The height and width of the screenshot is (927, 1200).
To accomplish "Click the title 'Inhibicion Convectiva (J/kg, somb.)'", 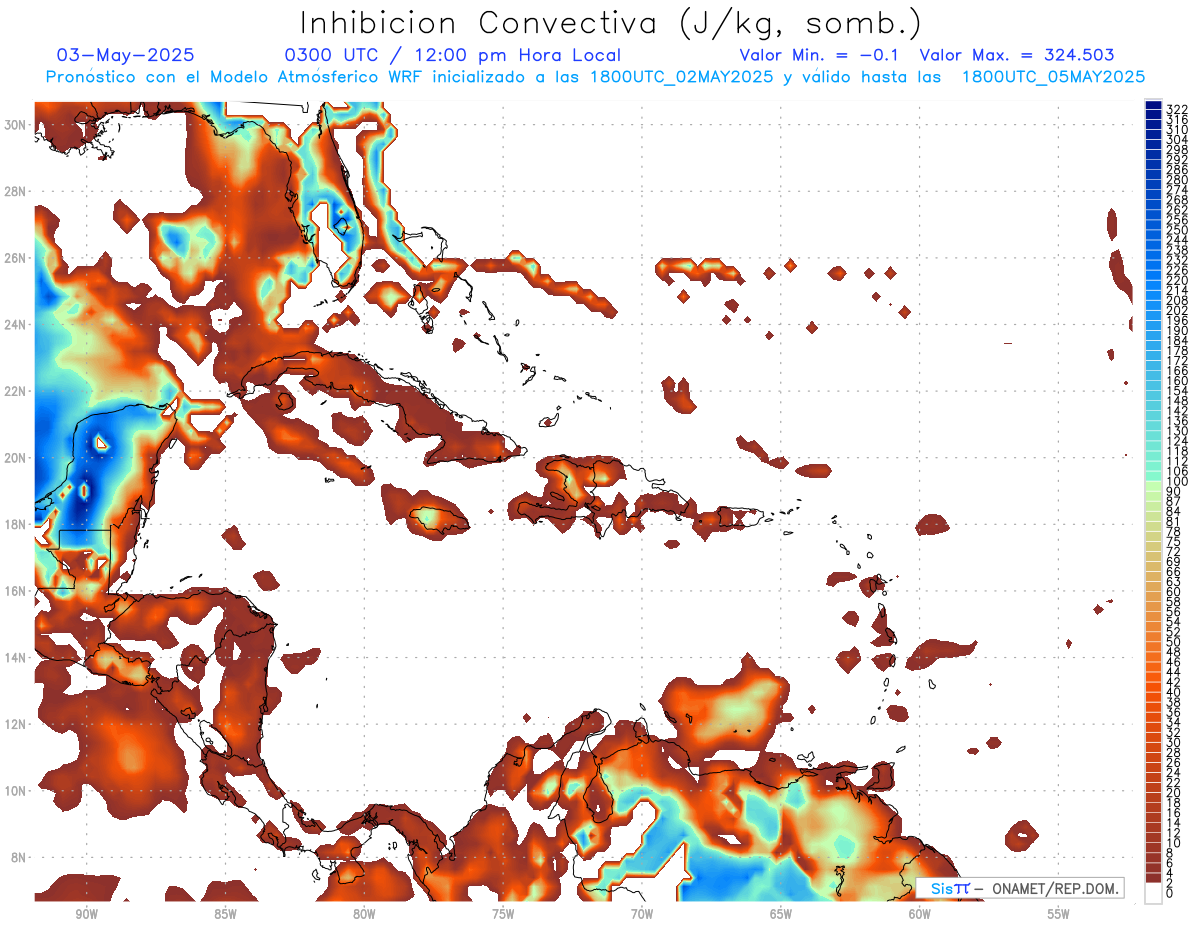I will pyautogui.click(x=611, y=22).
